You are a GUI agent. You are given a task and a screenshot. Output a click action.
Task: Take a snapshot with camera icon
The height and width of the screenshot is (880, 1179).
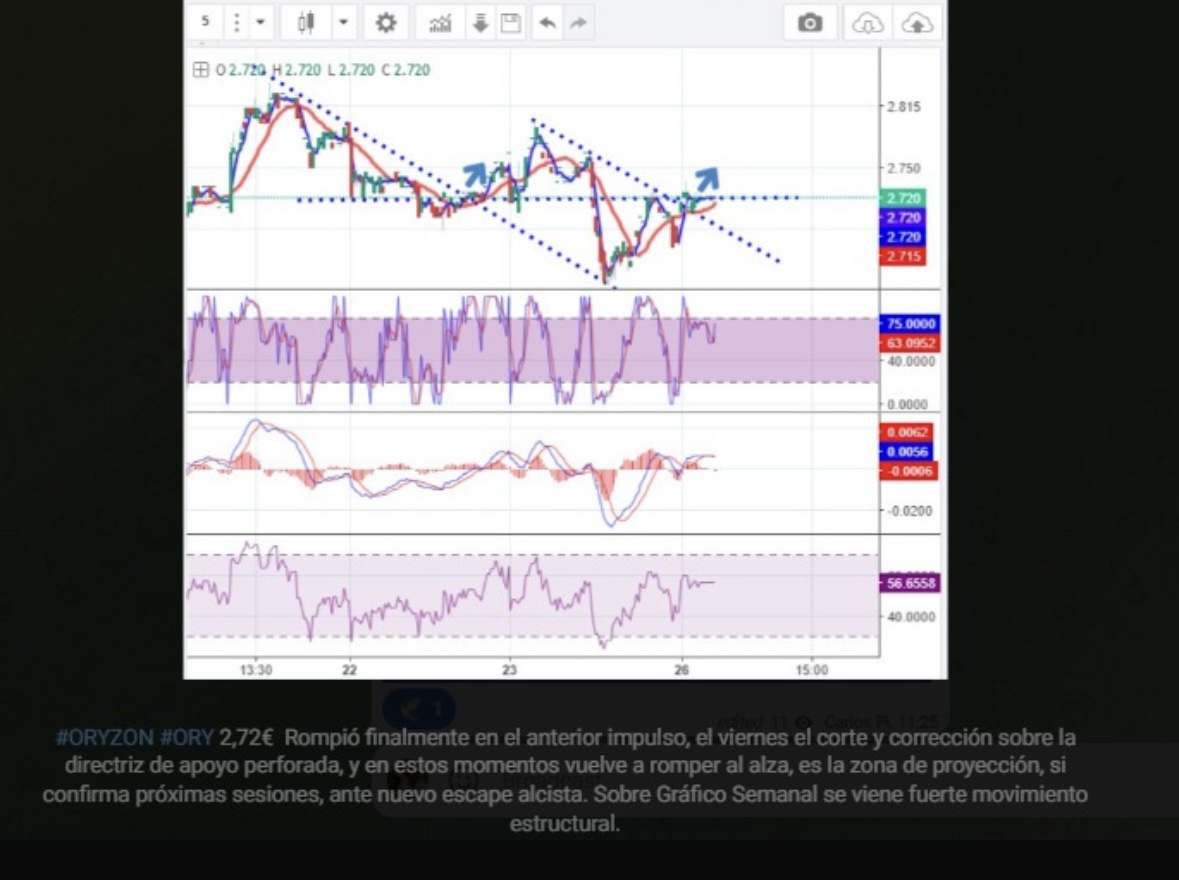point(810,23)
